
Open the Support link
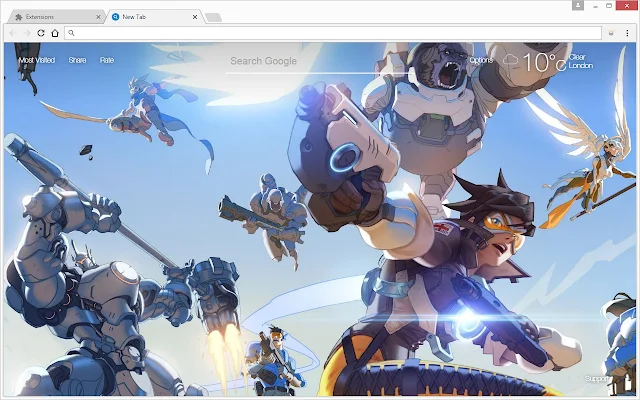[596, 378]
